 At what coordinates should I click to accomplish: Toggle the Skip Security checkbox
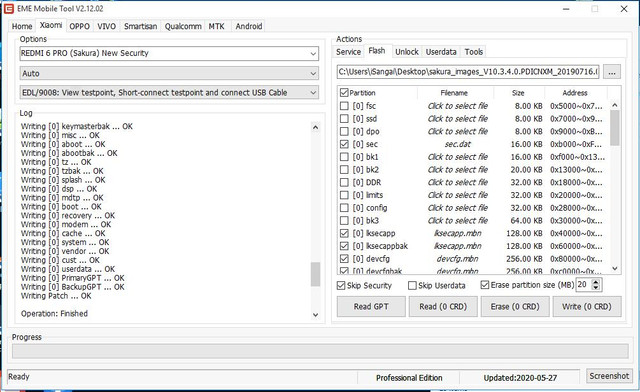tap(341, 285)
